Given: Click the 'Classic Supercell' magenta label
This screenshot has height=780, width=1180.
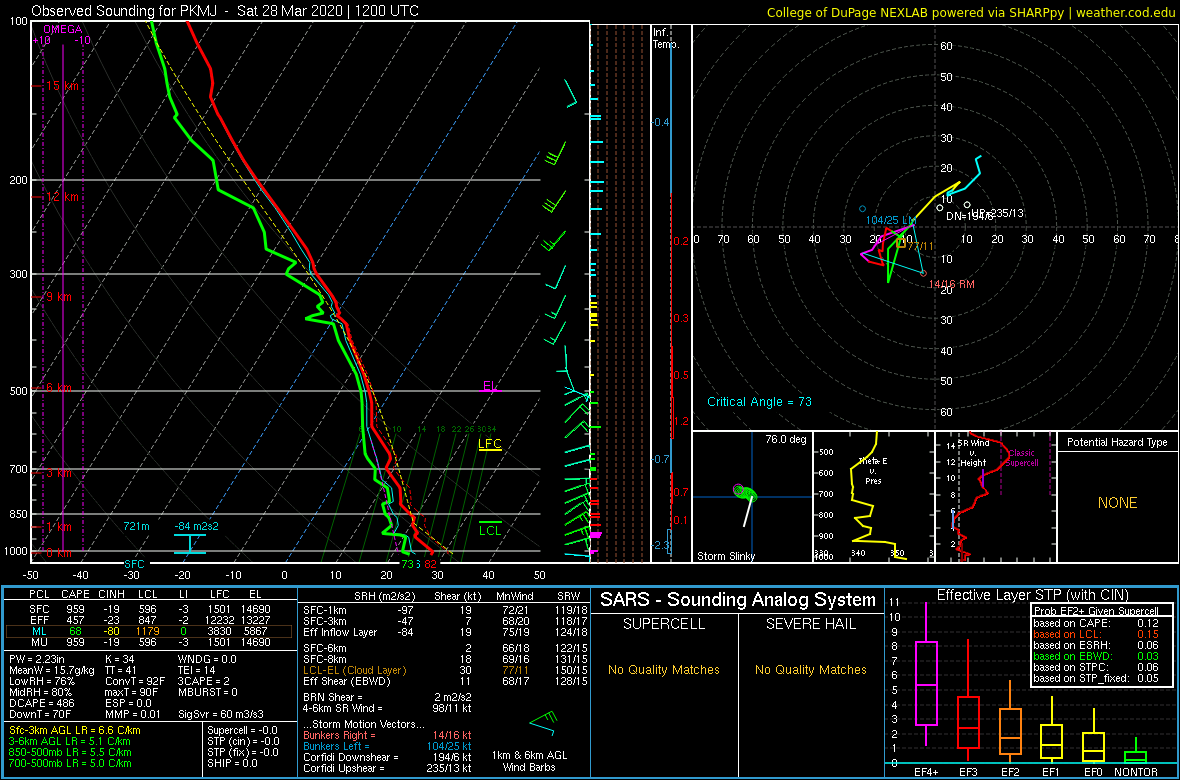Looking at the screenshot, I should tap(1022, 459).
